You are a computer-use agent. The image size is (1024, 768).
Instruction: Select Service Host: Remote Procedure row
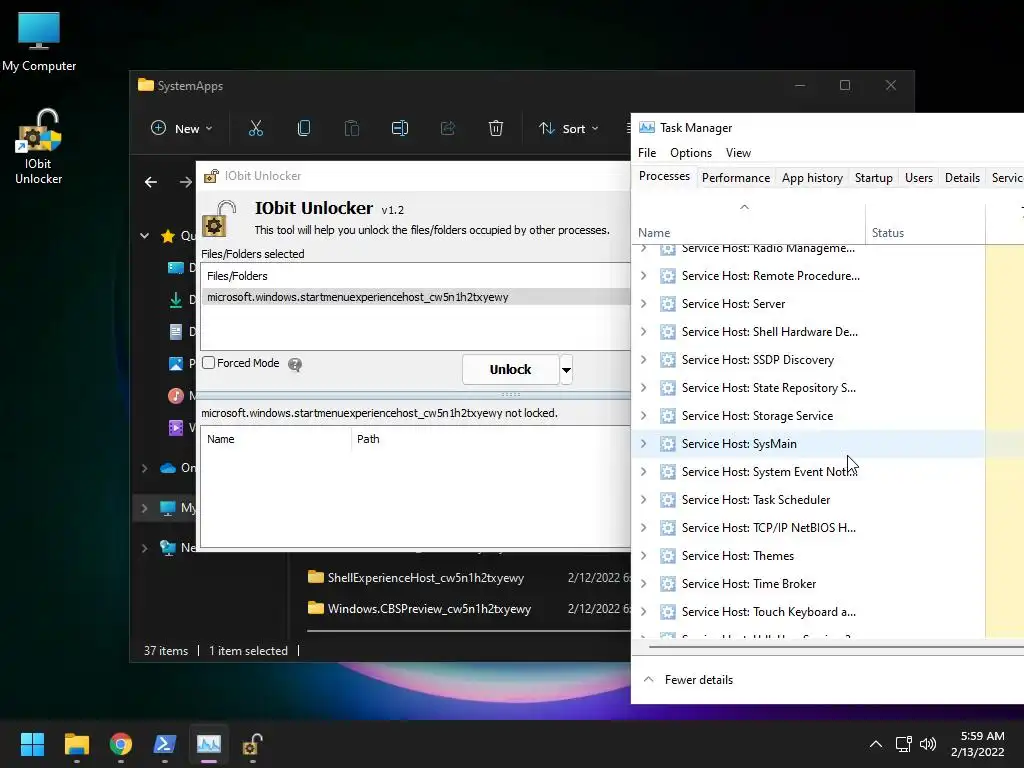(808, 276)
